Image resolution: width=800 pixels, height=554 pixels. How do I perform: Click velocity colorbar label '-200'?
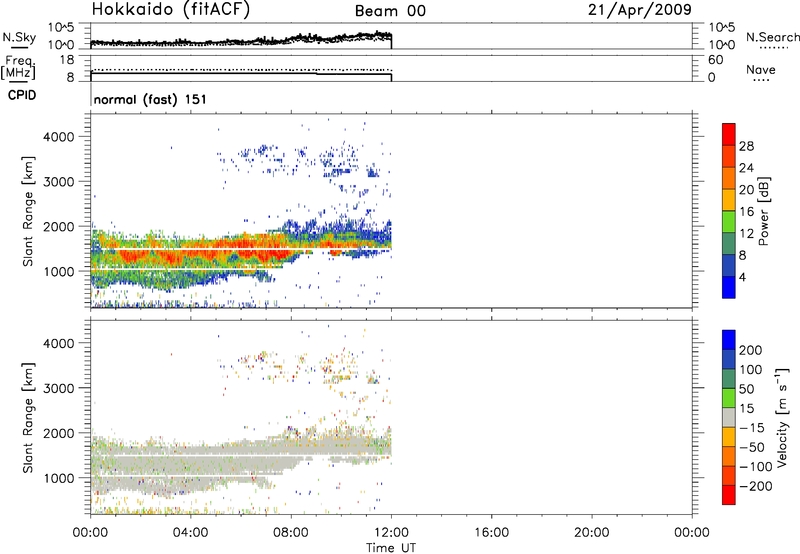(x=755, y=486)
